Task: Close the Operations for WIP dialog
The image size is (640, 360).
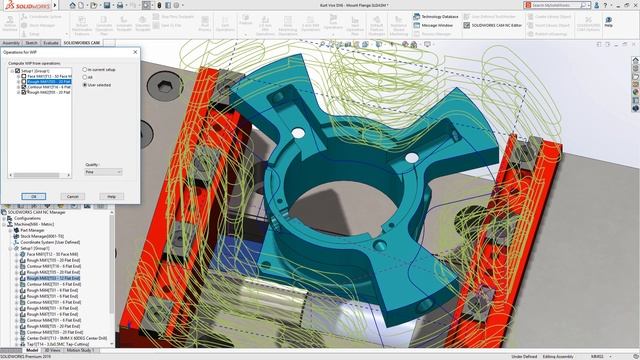Action: [135, 52]
